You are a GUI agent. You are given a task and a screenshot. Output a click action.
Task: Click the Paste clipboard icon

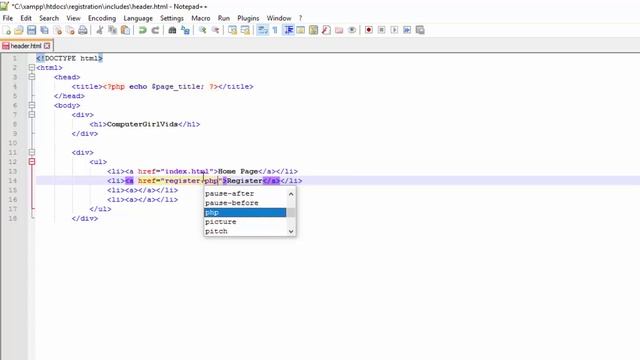pyautogui.click(x=125, y=30)
